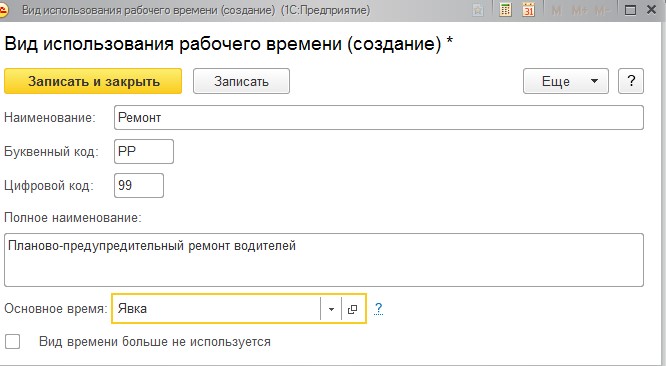Open help with the ? button
The width and height of the screenshot is (666, 366).
click(x=631, y=81)
